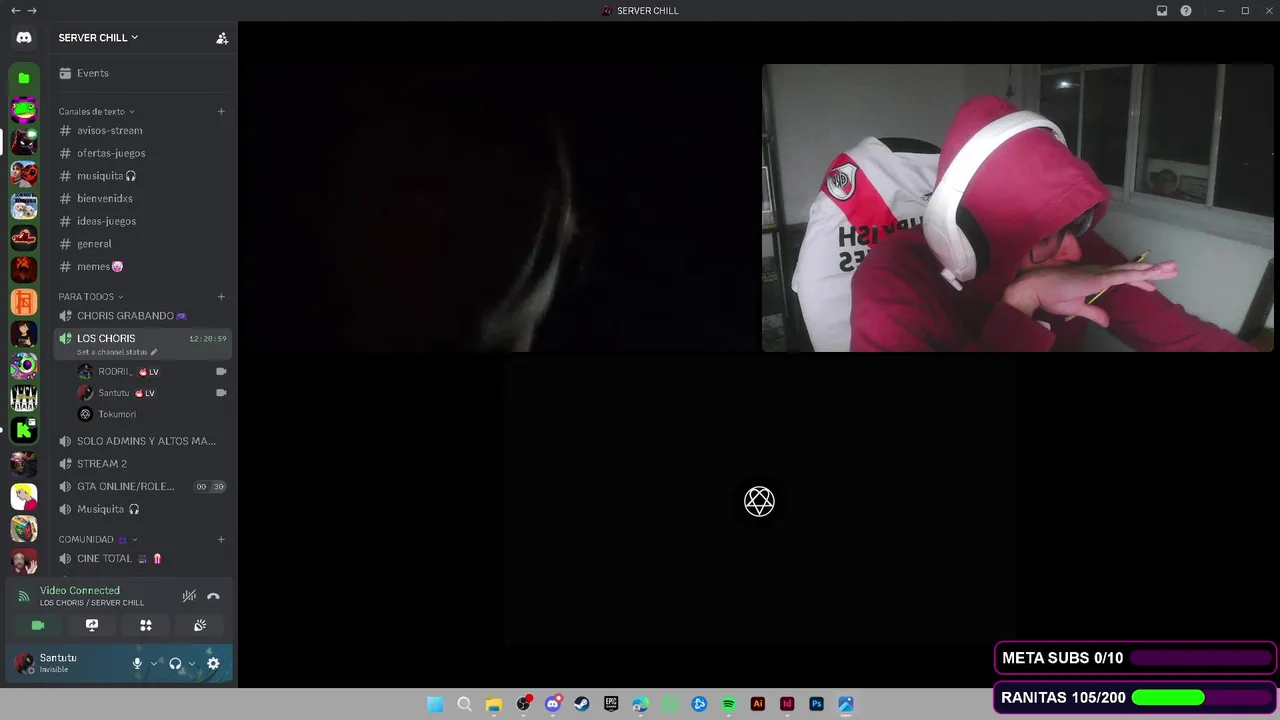This screenshot has height=720, width=1280.
Task: Open the green K server icon
Action: click(x=24, y=431)
